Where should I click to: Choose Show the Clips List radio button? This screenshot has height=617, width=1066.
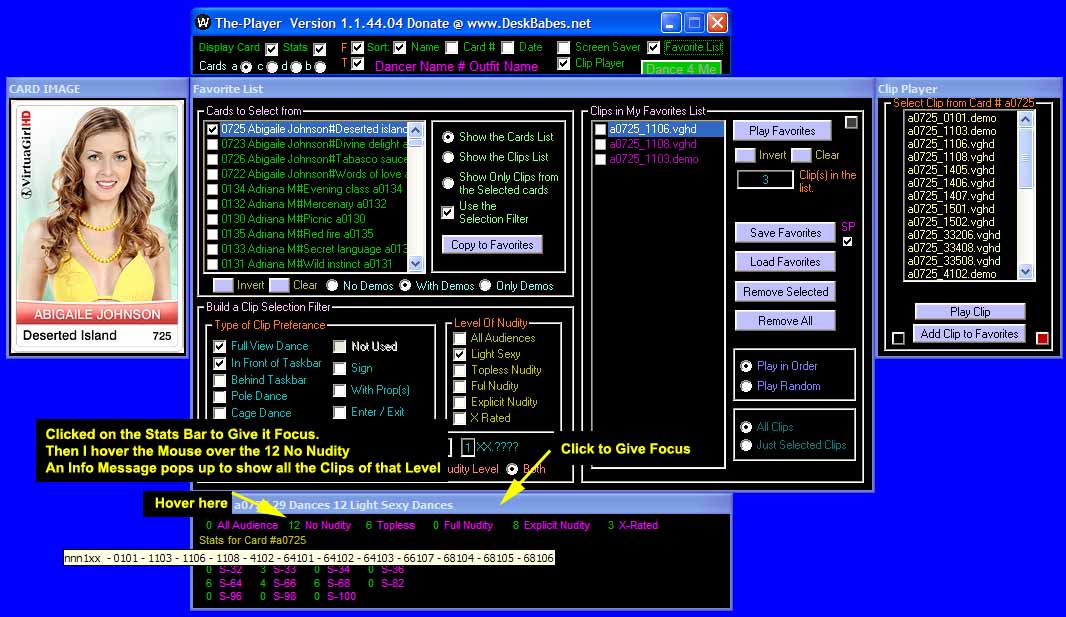(x=448, y=157)
